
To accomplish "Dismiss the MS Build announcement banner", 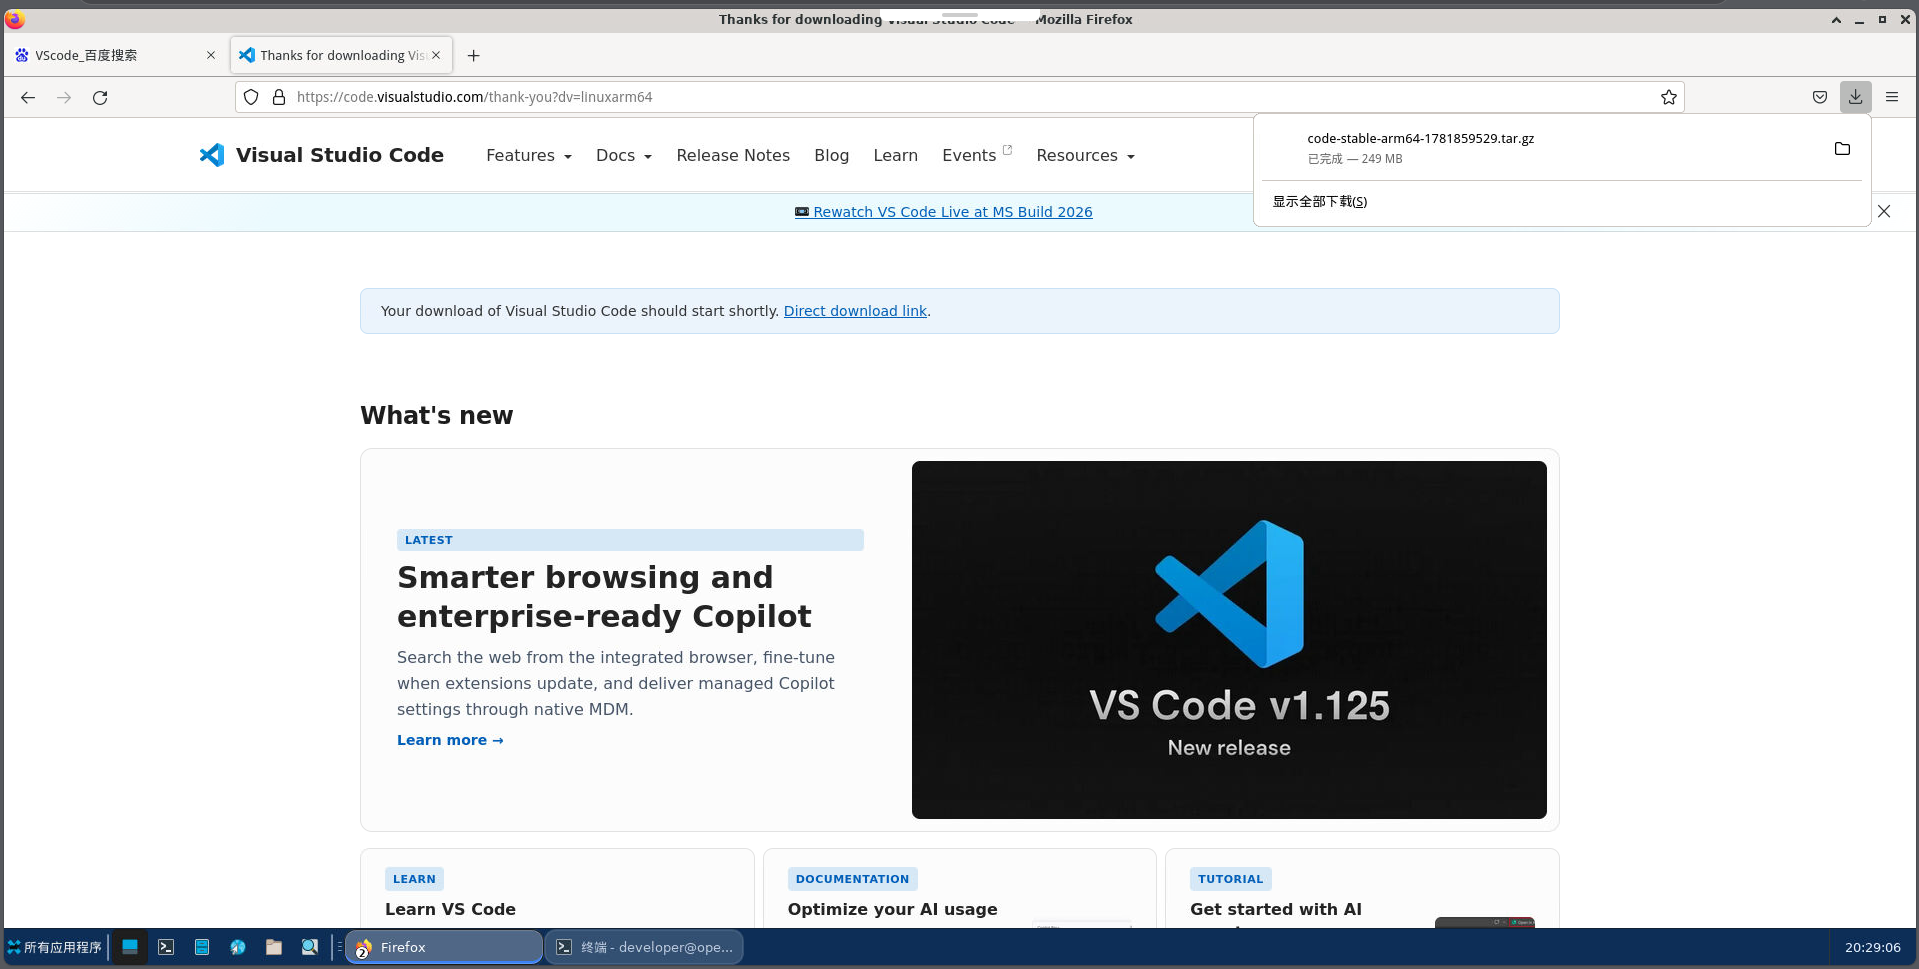I will point(1884,211).
